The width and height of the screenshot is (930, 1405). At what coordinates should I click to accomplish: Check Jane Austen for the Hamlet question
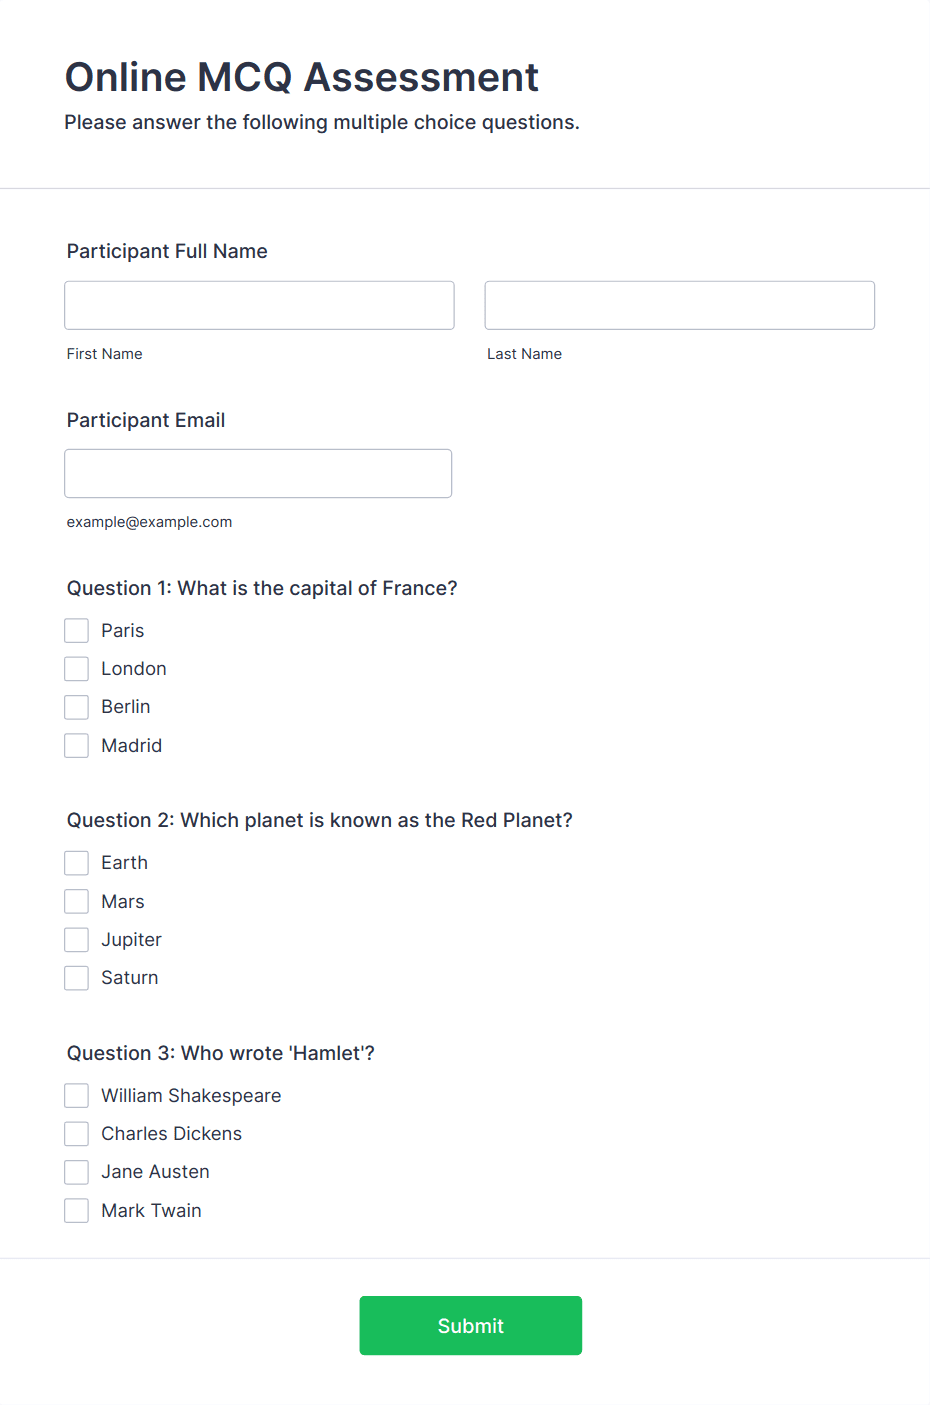click(x=76, y=1171)
